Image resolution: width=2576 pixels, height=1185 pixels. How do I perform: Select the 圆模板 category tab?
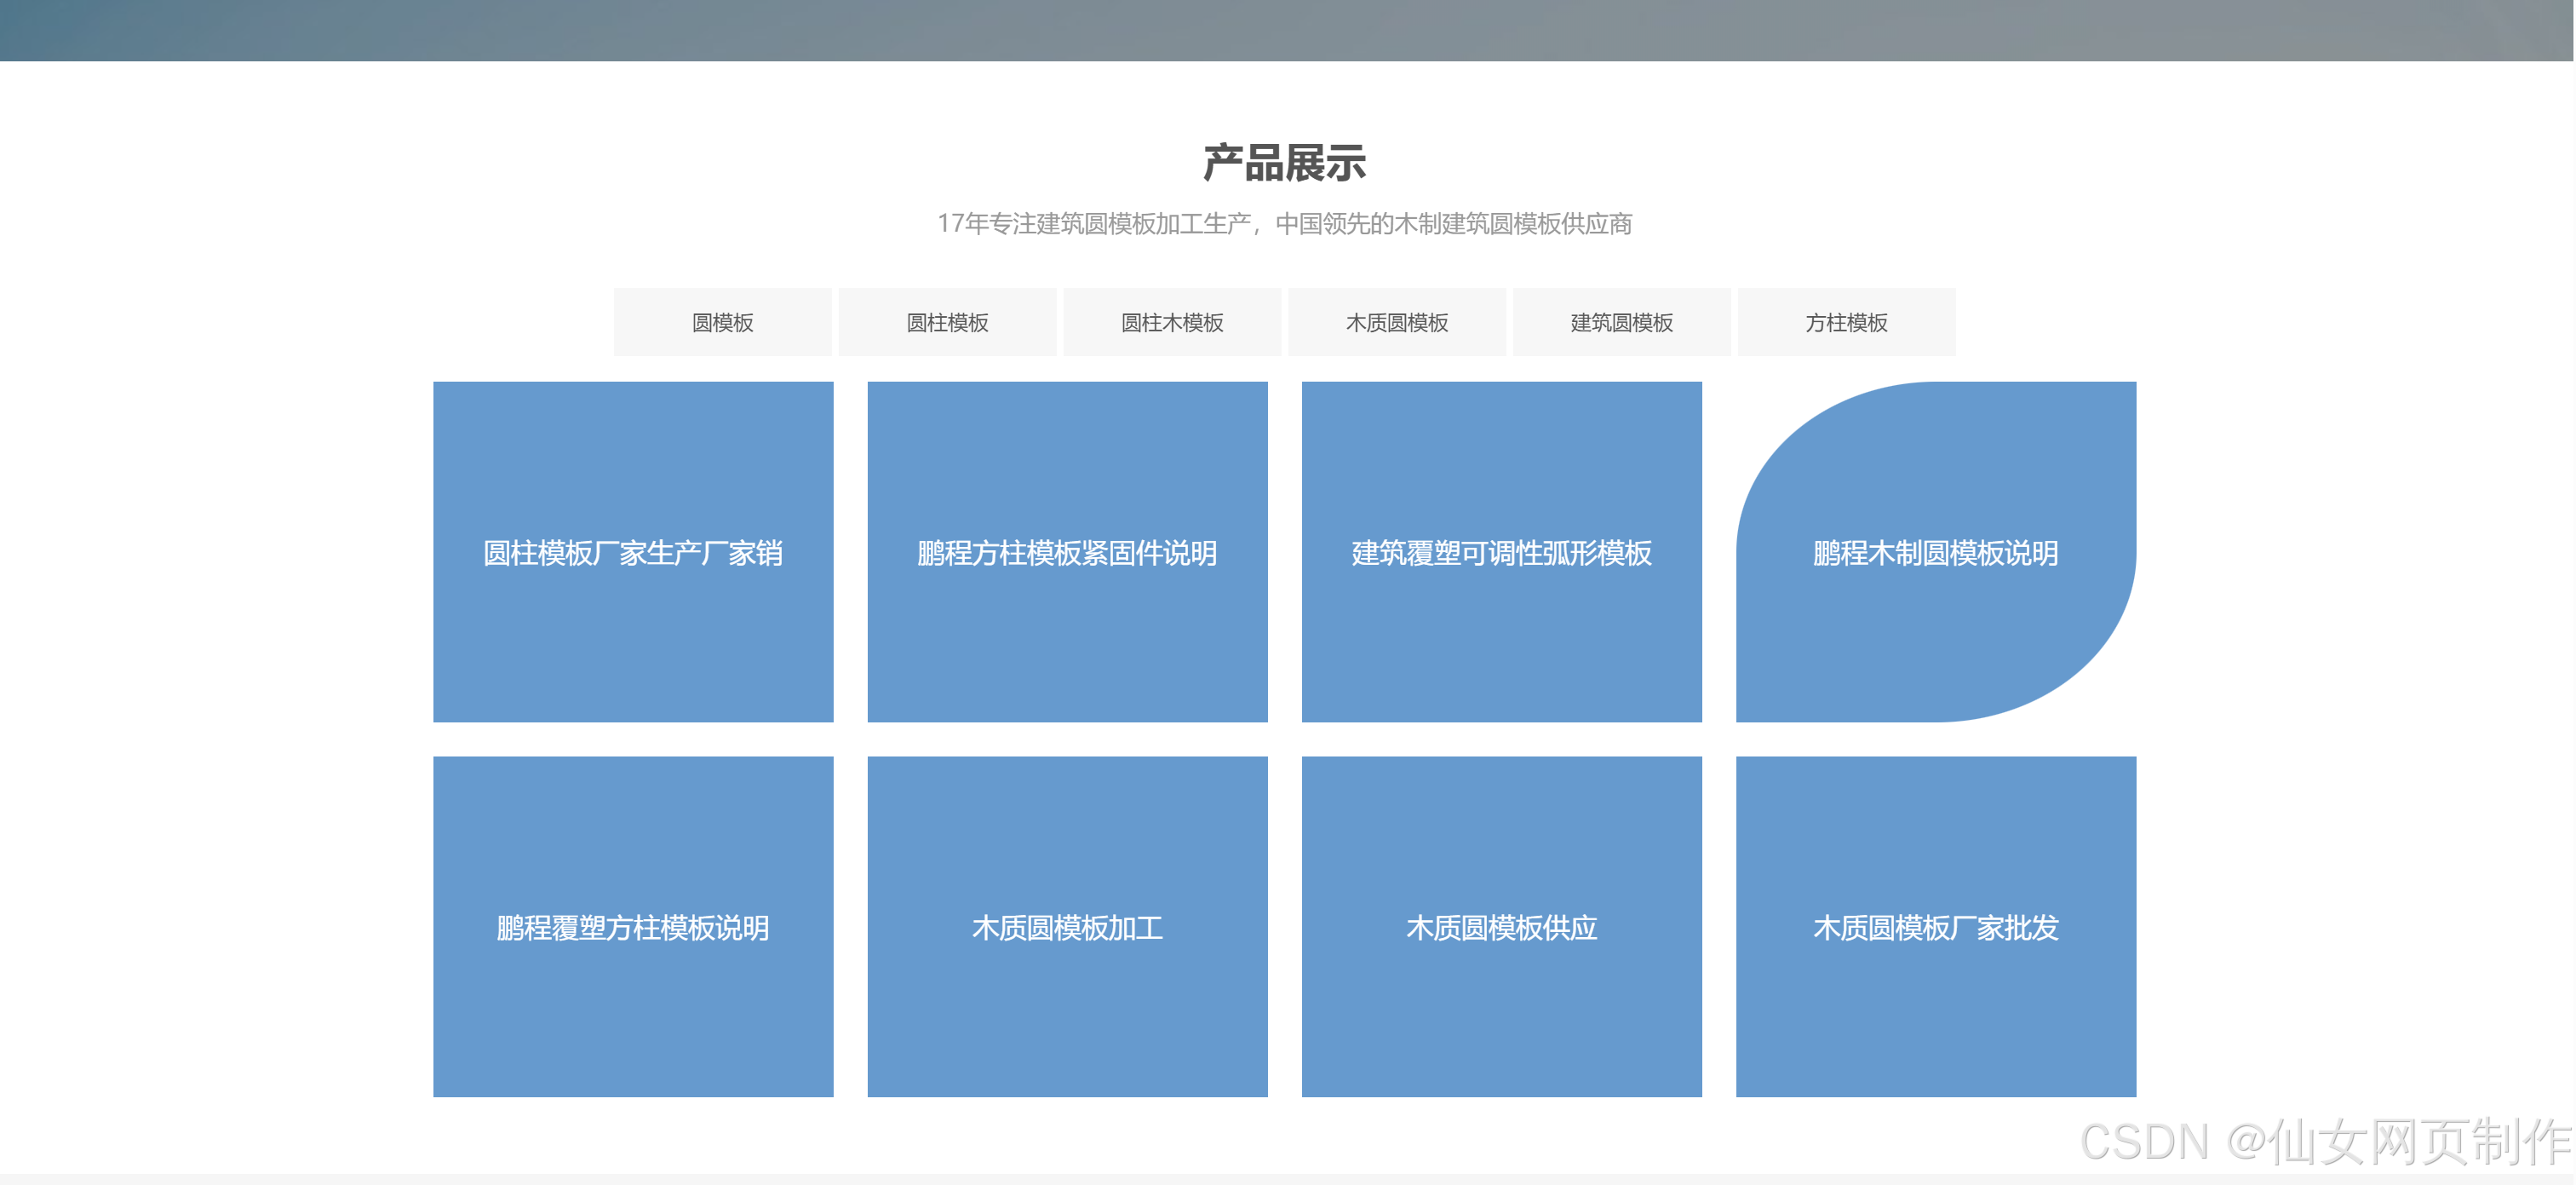pyautogui.click(x=723, y=322)
